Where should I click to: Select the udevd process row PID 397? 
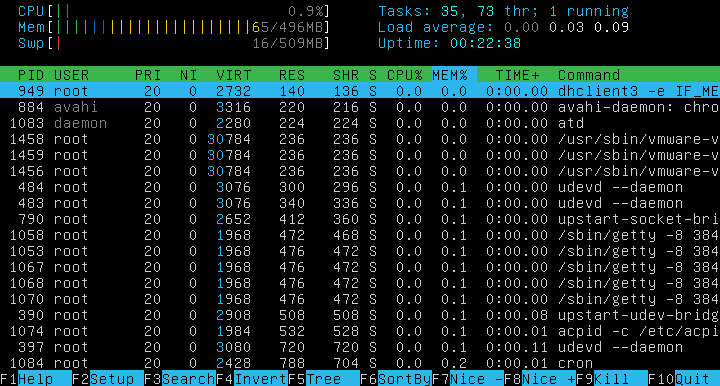[x=360, y=347]
